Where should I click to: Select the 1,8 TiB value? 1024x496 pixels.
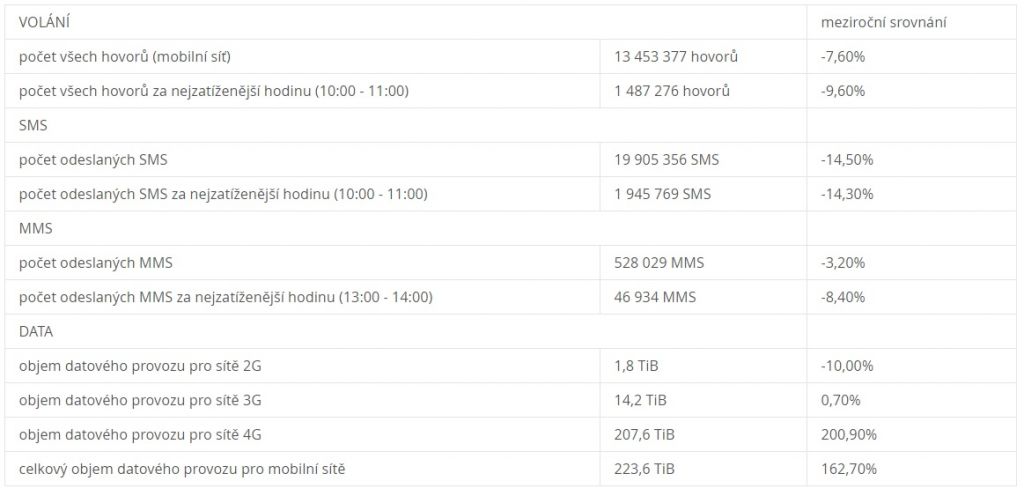[x=637, y=366]
